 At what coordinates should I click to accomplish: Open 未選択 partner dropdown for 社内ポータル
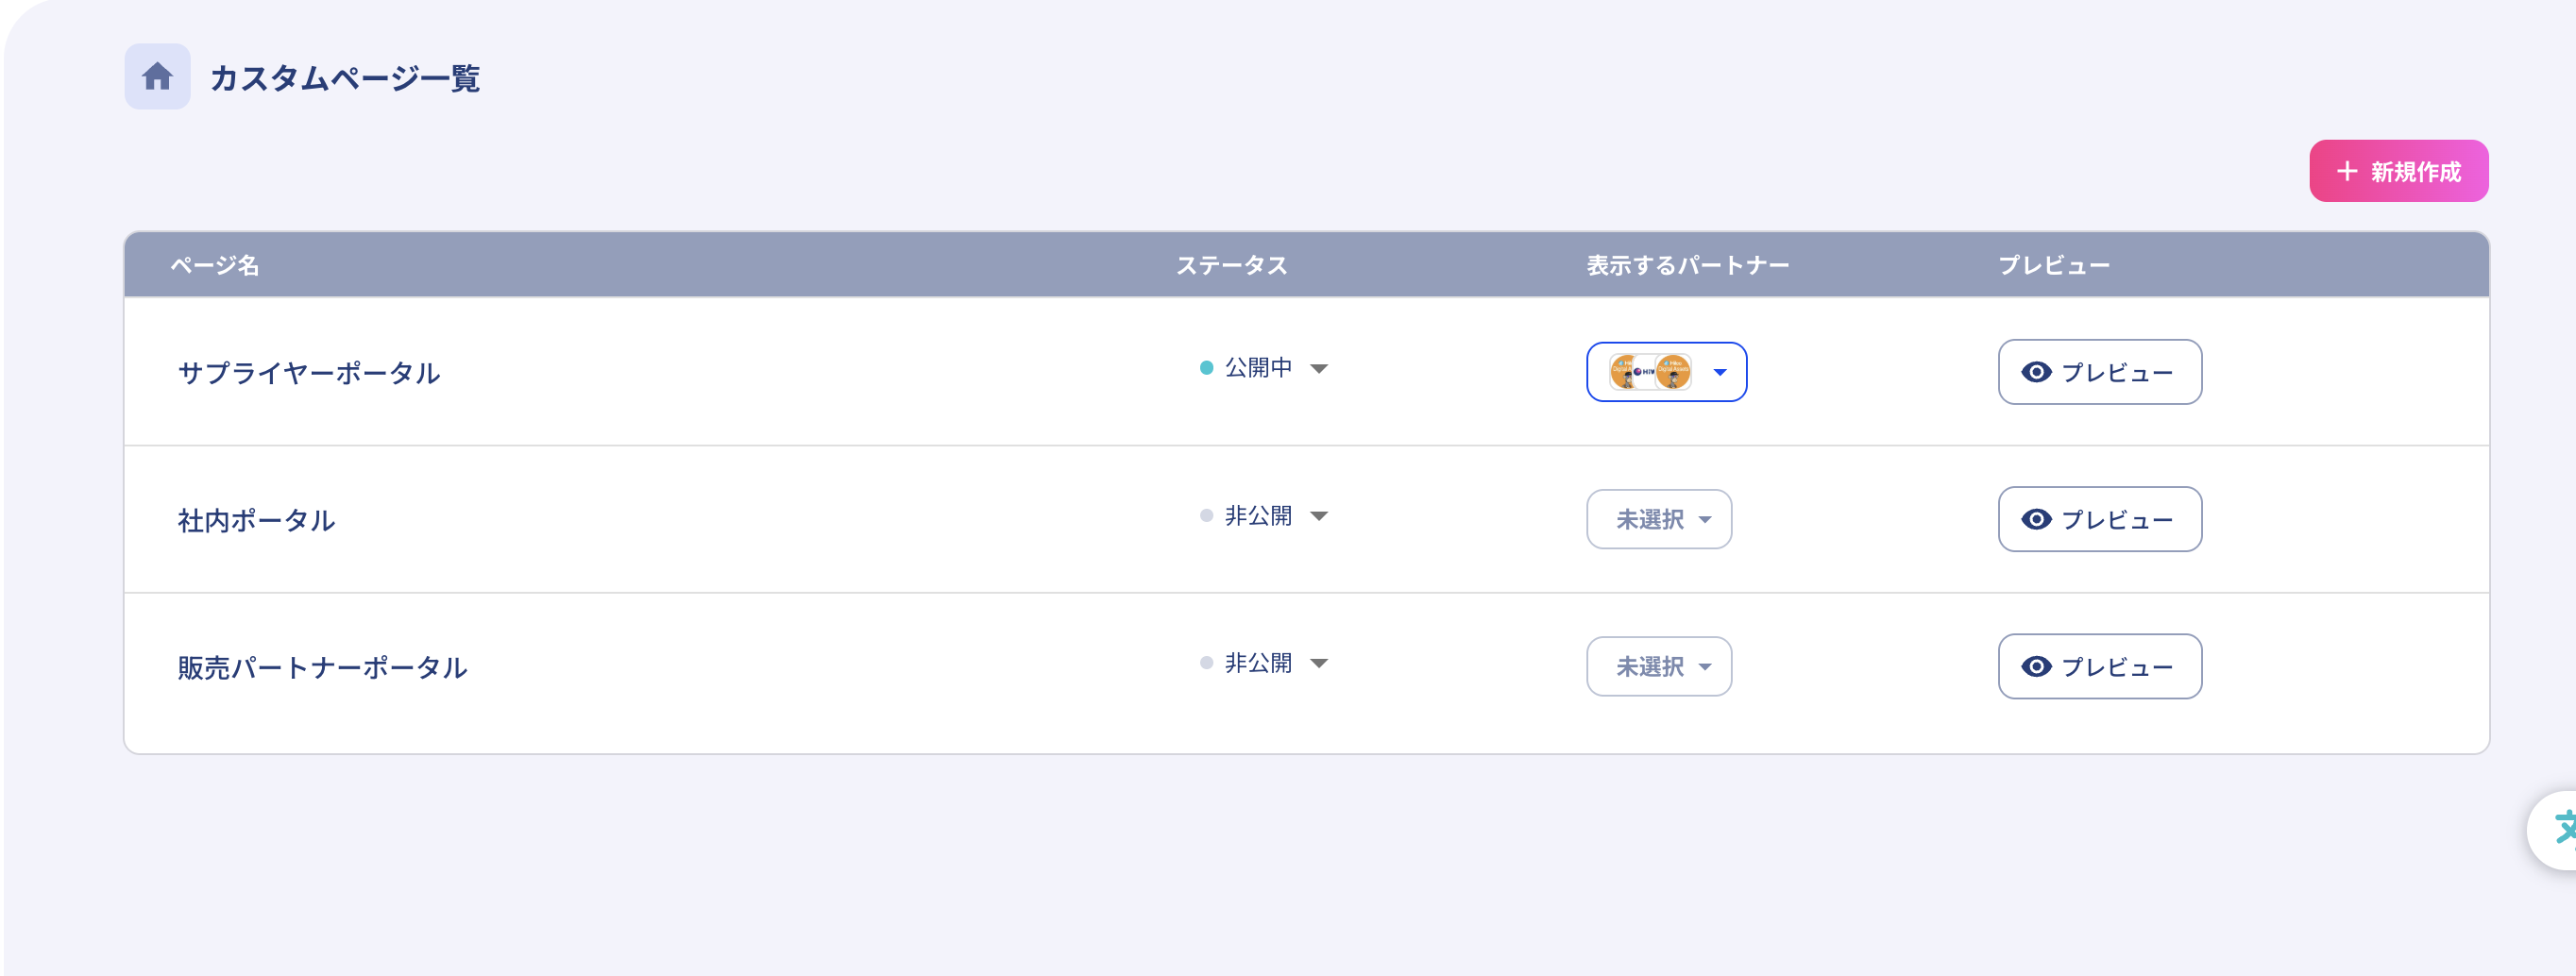click(1659, 520)
